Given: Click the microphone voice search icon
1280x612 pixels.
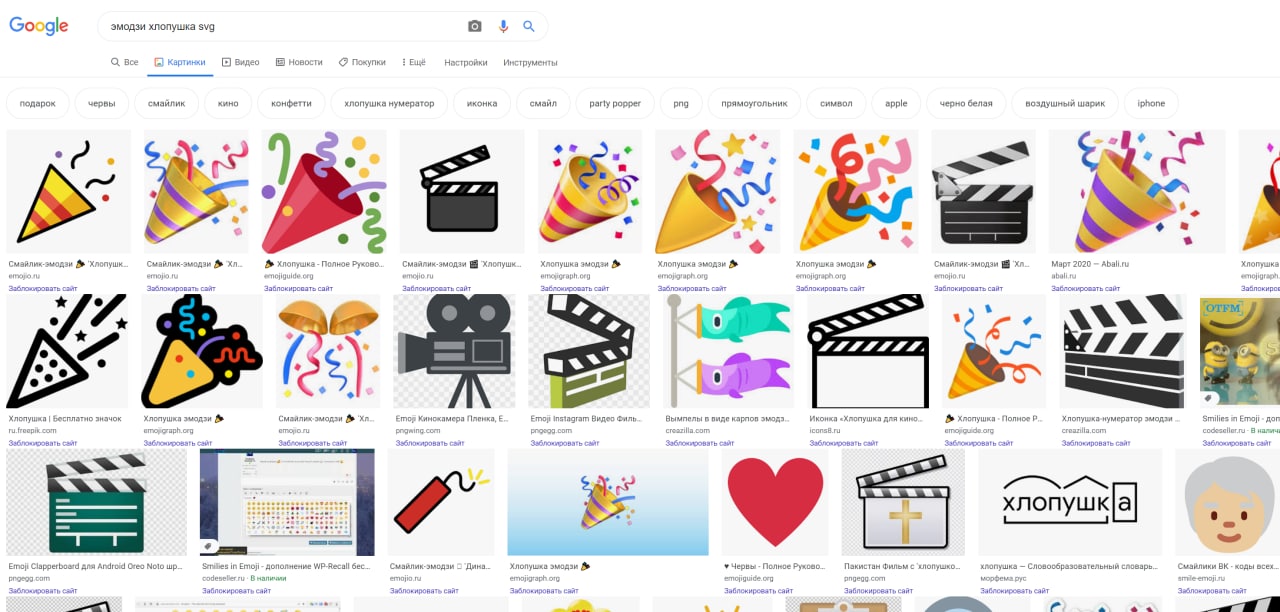Looking at the screenshot, I should (x=503, y=26).
